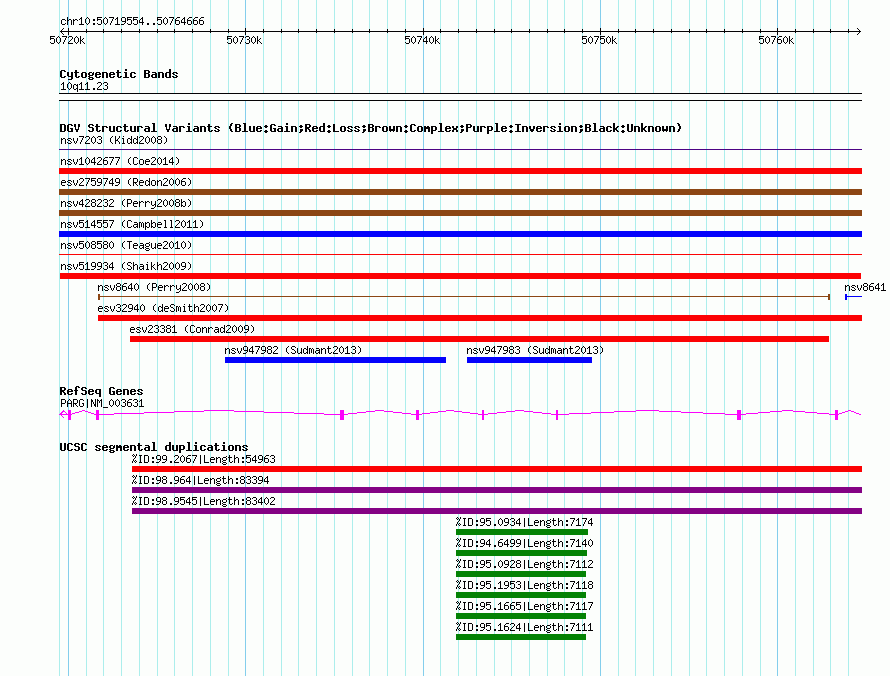Select the esv23381 (Conrad2009) red bar
Image resolution: width=890 pixels, height=676 pixels.
point(479,339)
